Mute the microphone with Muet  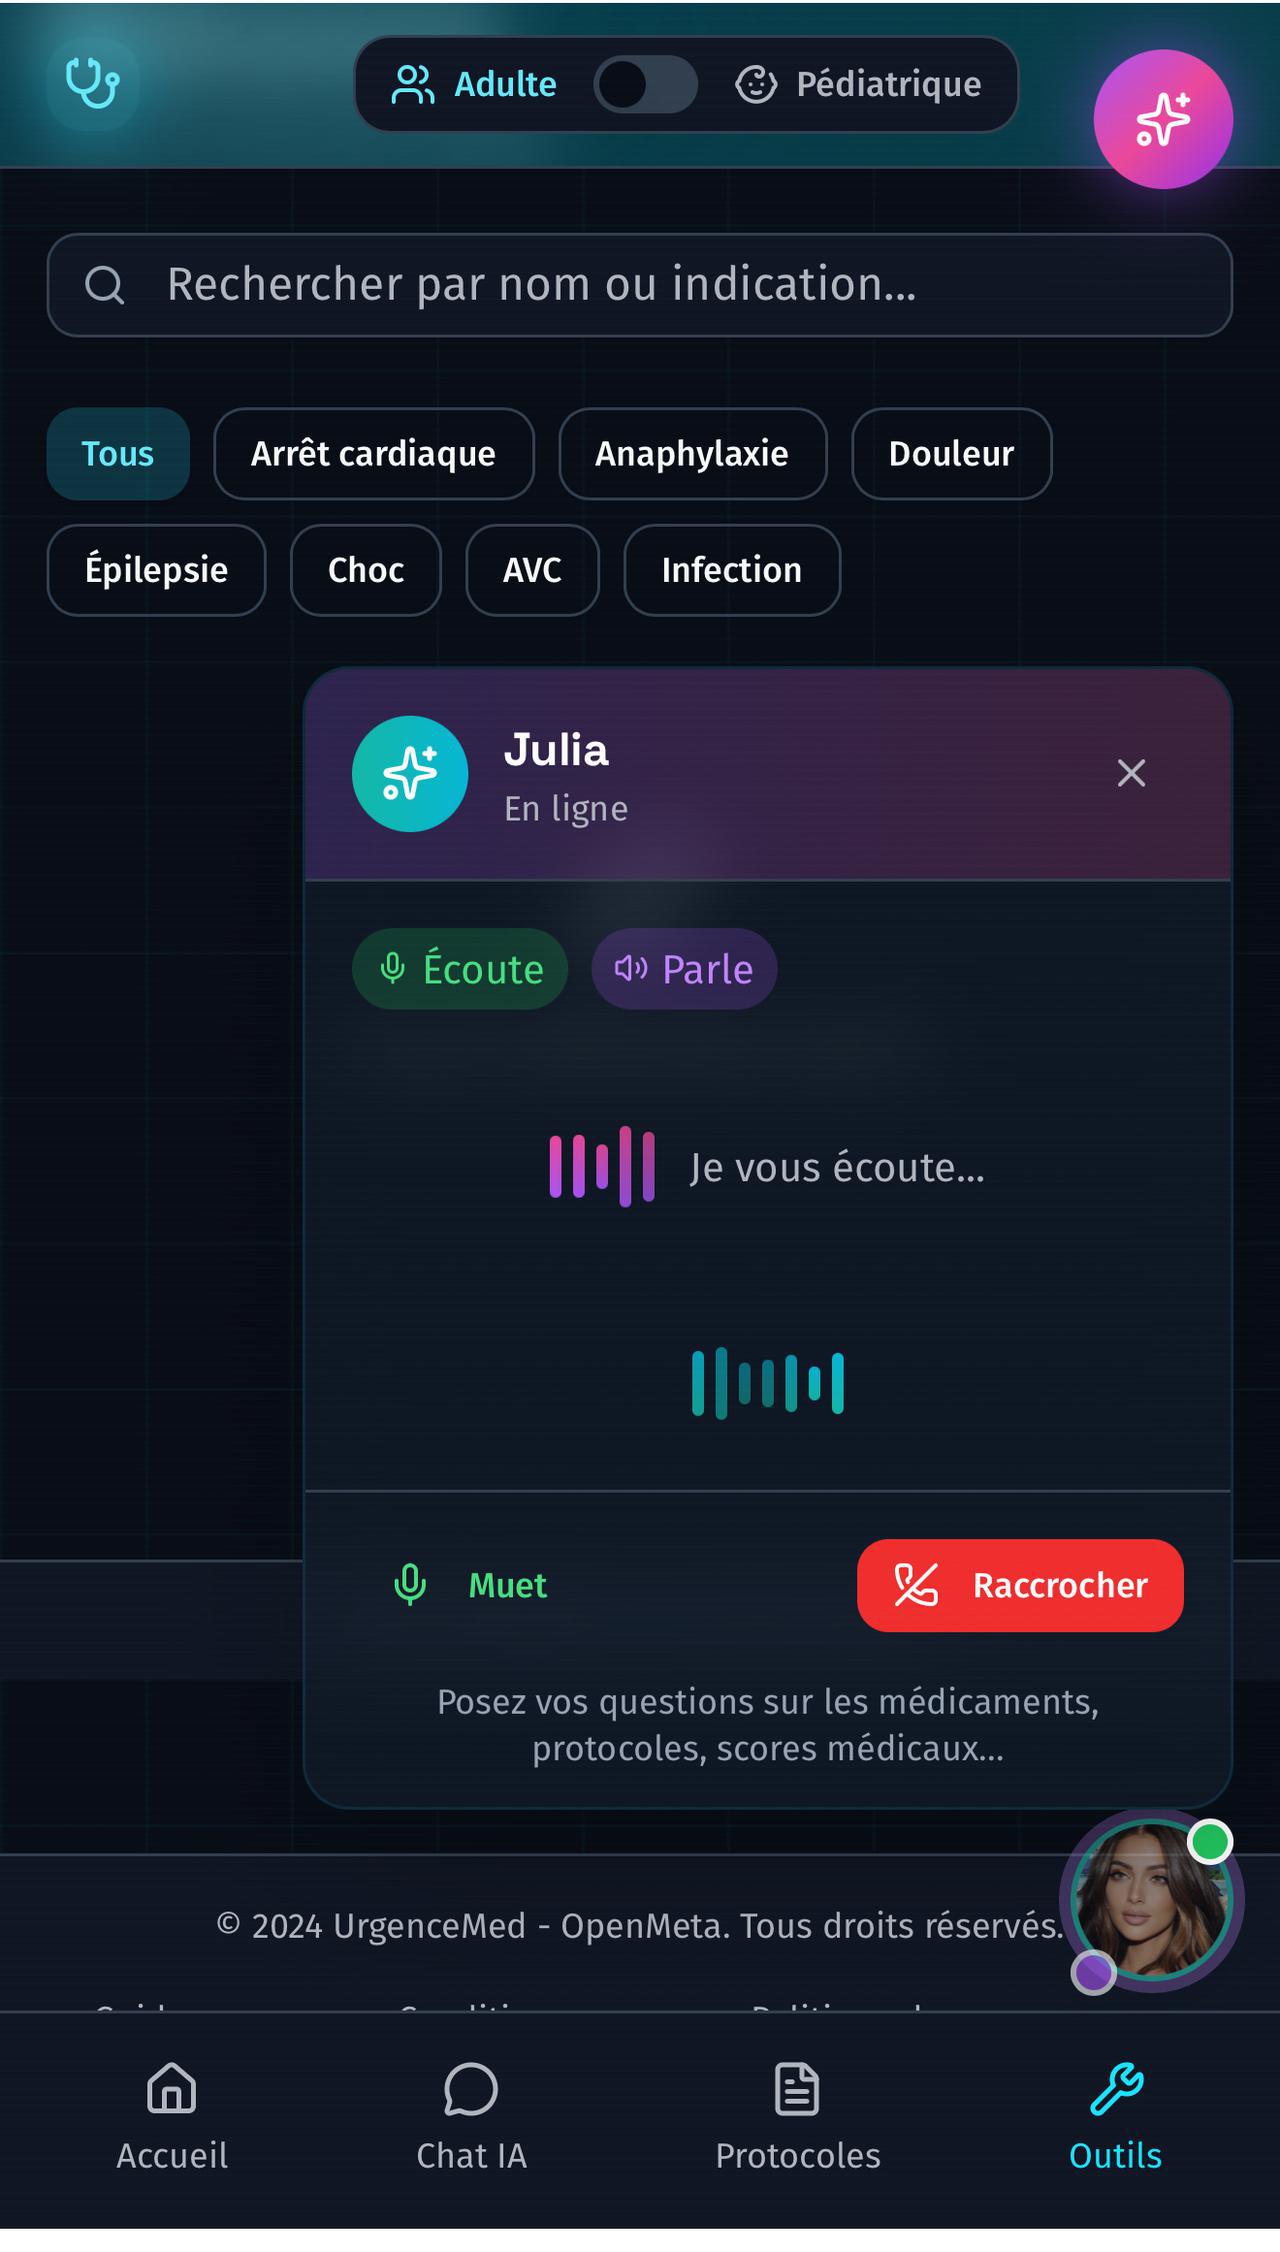pos(470,1585)
